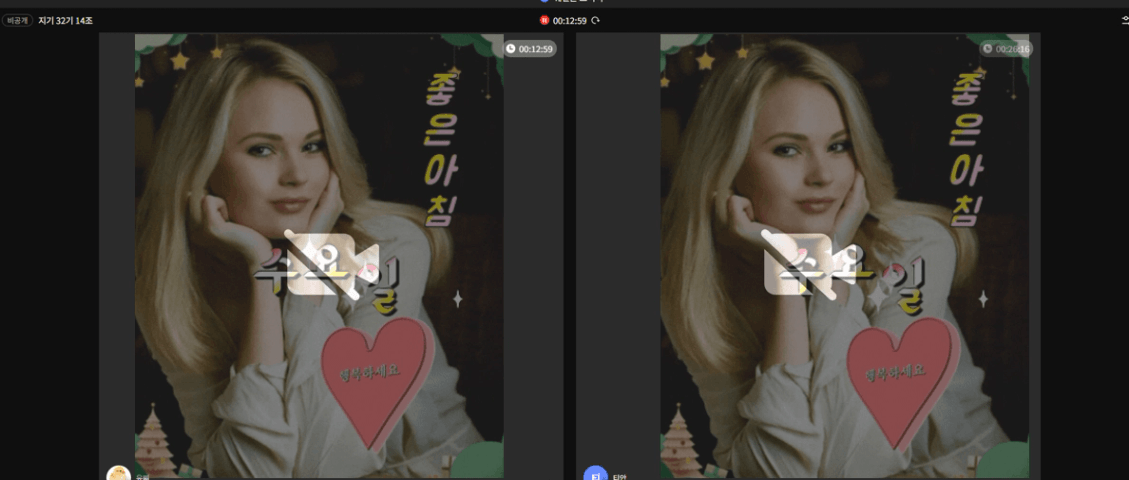Click the camera-off icon on the left video
1129x480 pixels.
pyautogui.click(x=331, y=264)
